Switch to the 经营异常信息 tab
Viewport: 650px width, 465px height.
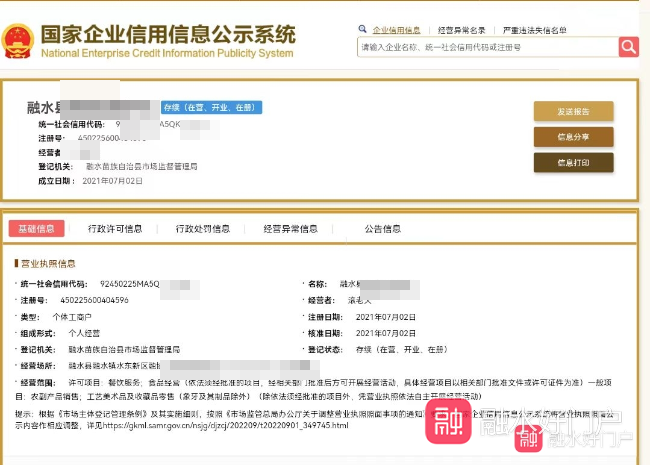click(291, 229)
